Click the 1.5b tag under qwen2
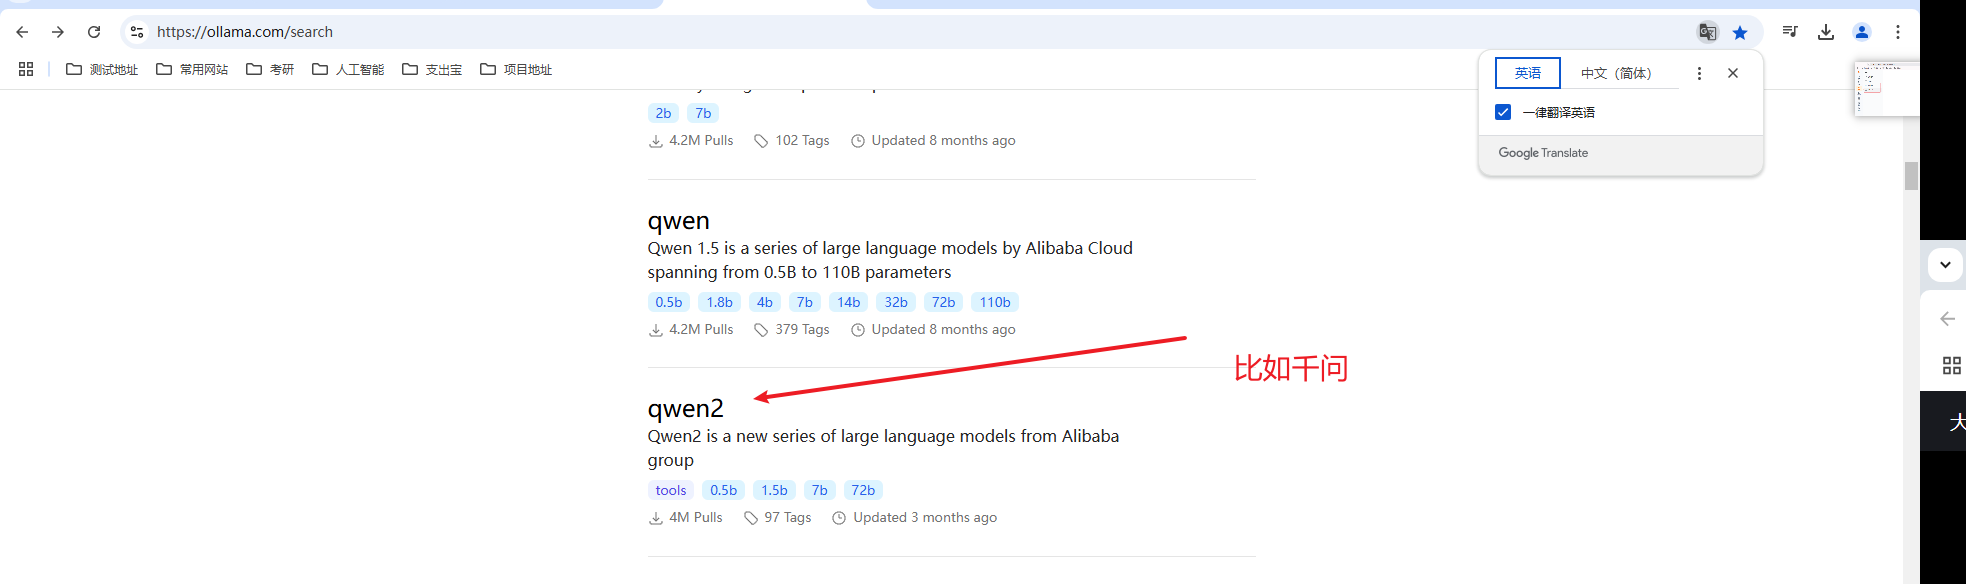This screenshot has height=584, width=1966. [774, 490]
